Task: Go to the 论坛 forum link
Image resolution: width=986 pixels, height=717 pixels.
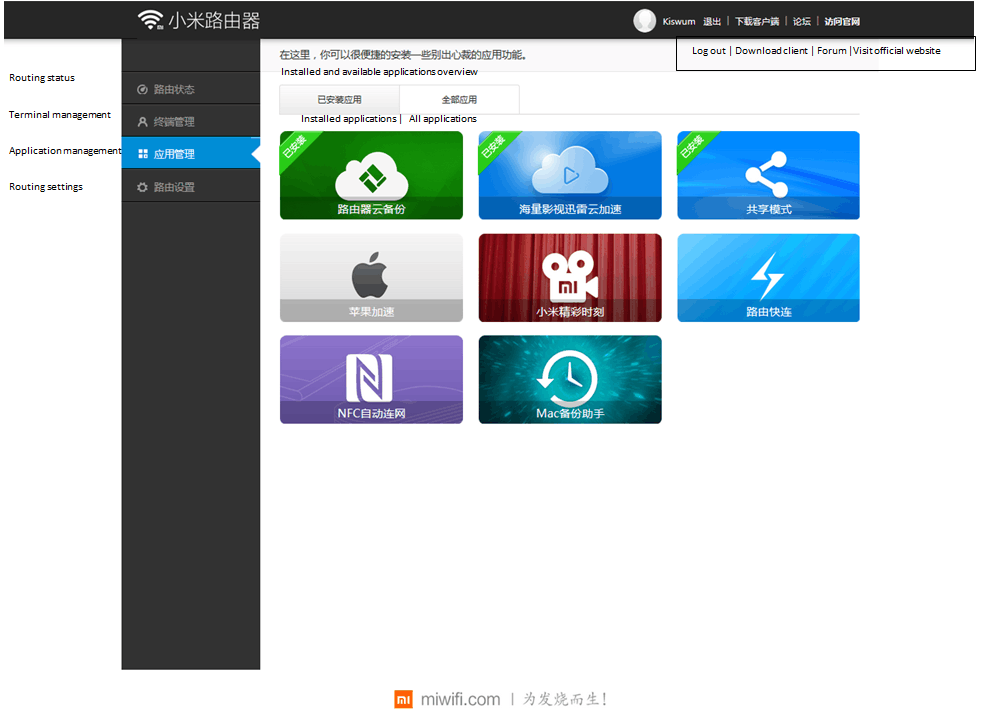Action: tap(802, 21)
